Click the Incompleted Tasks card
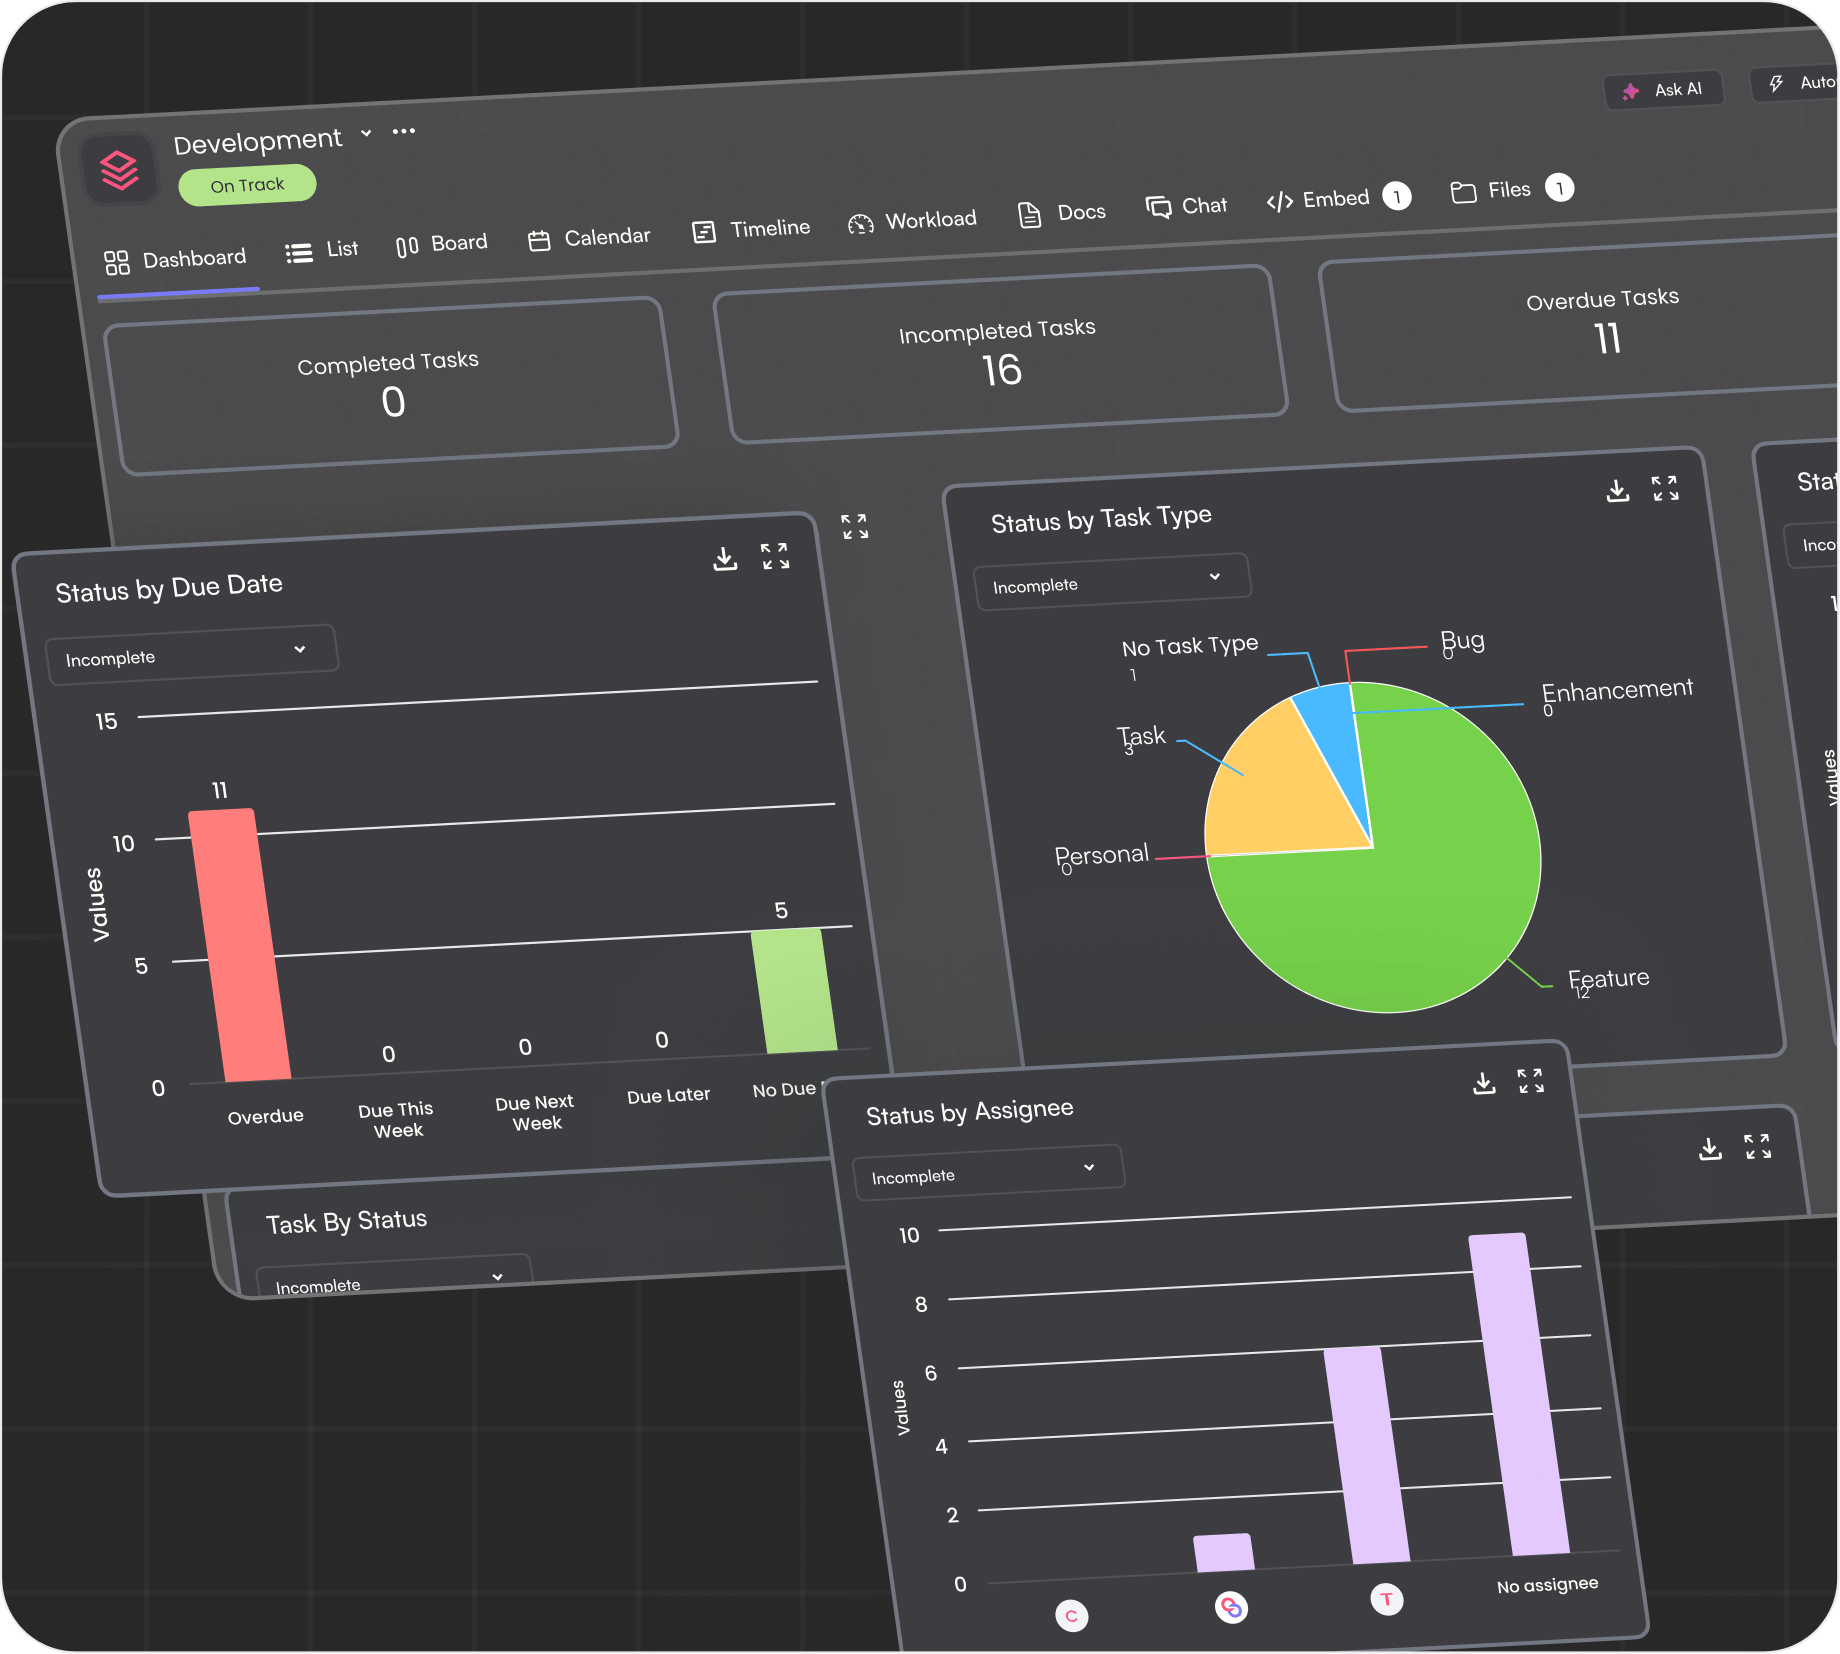The image size is (1840, 1654). point(1000,353)
